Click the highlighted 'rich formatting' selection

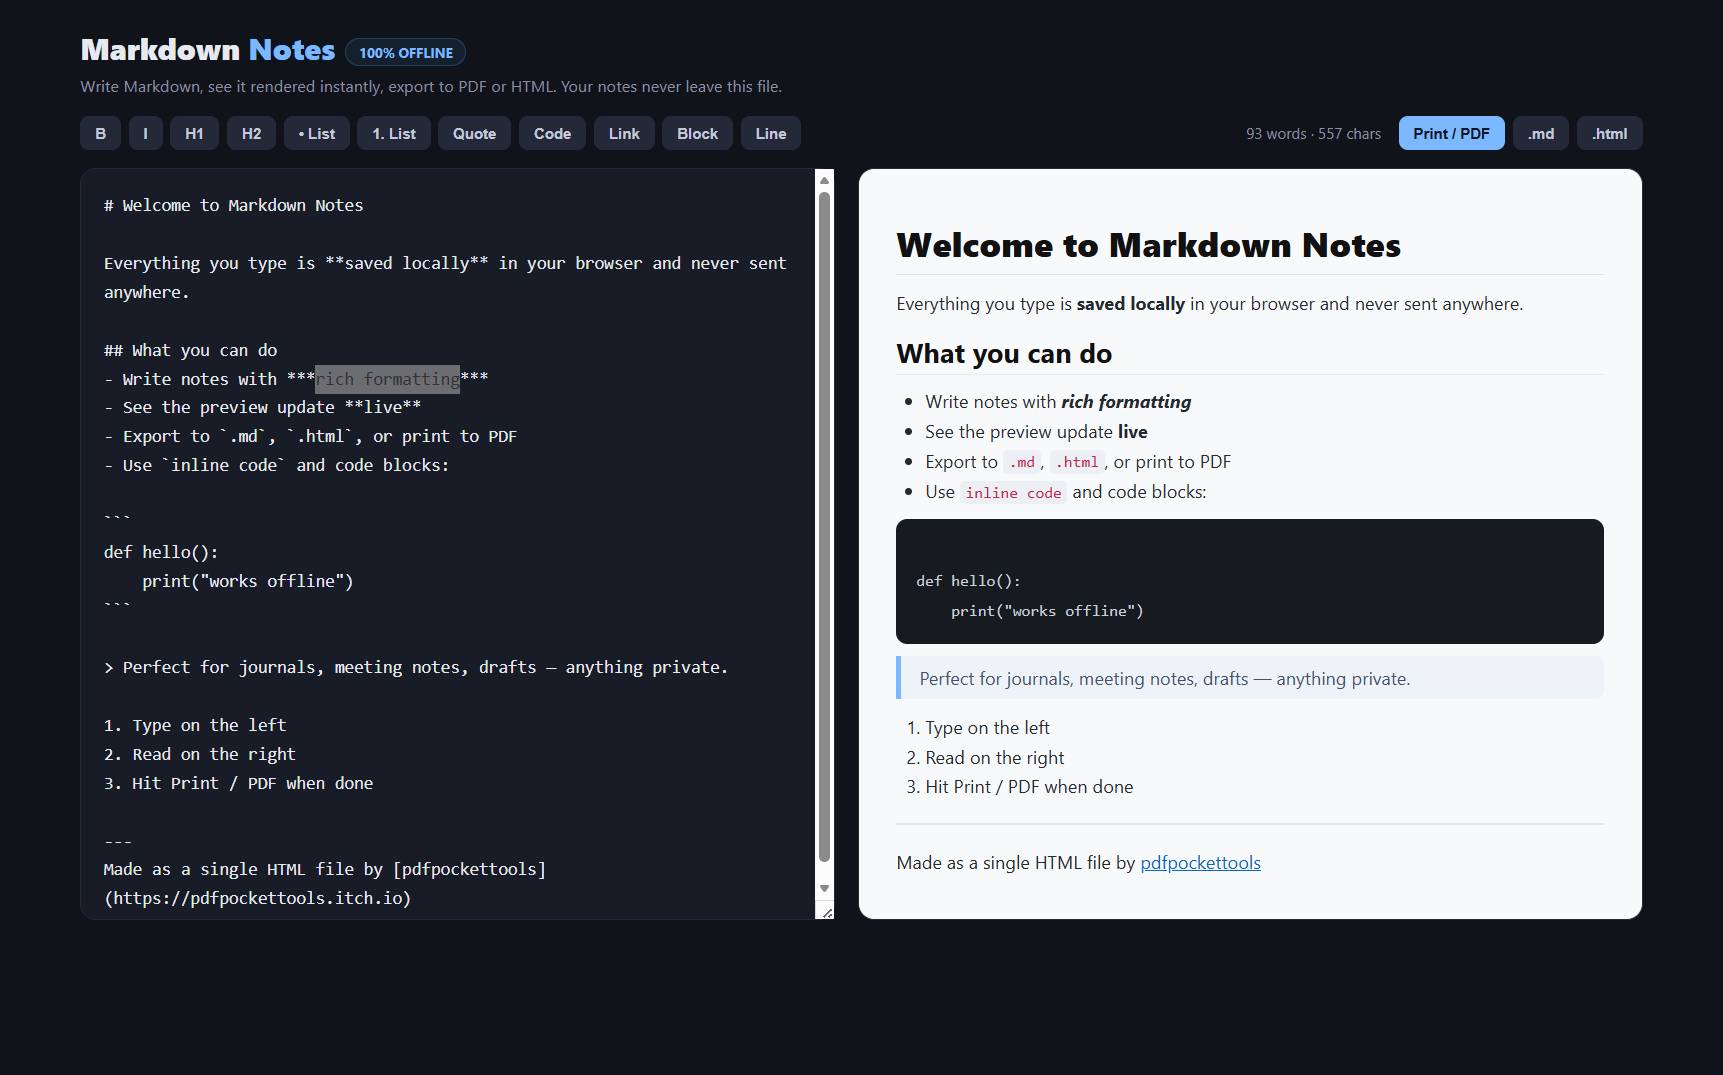point(387,379)
